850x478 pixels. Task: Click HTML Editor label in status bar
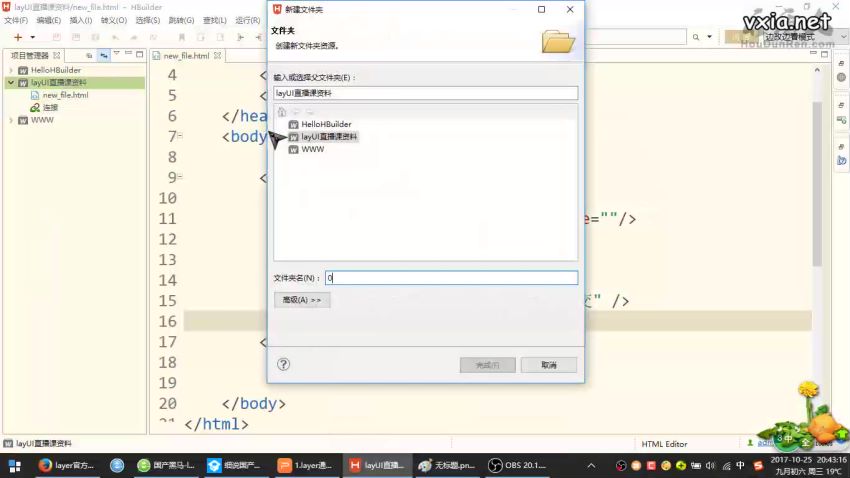(x=664, y=444)
